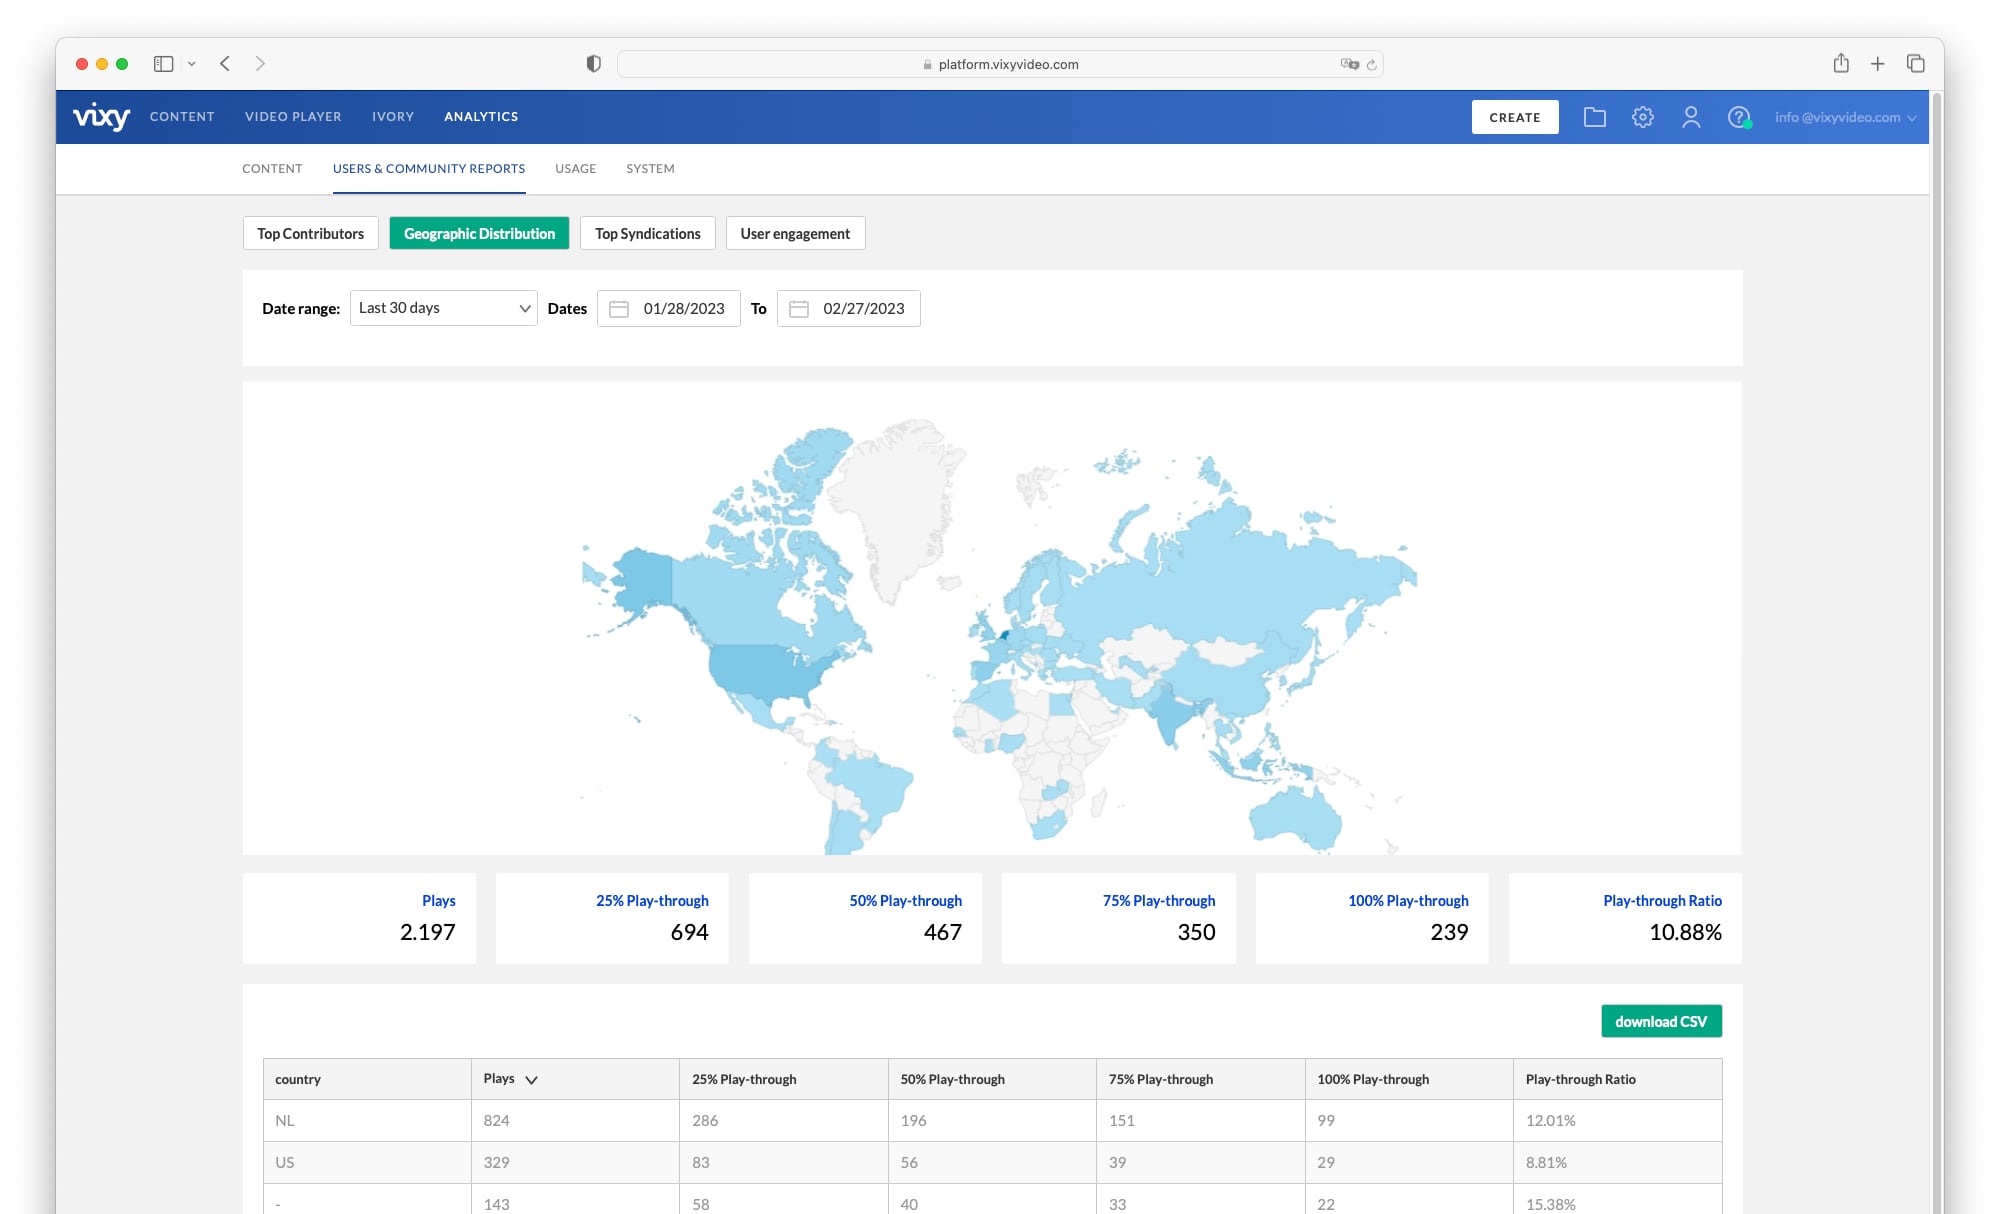Click the USAGE analytics tab

[577, 169]
